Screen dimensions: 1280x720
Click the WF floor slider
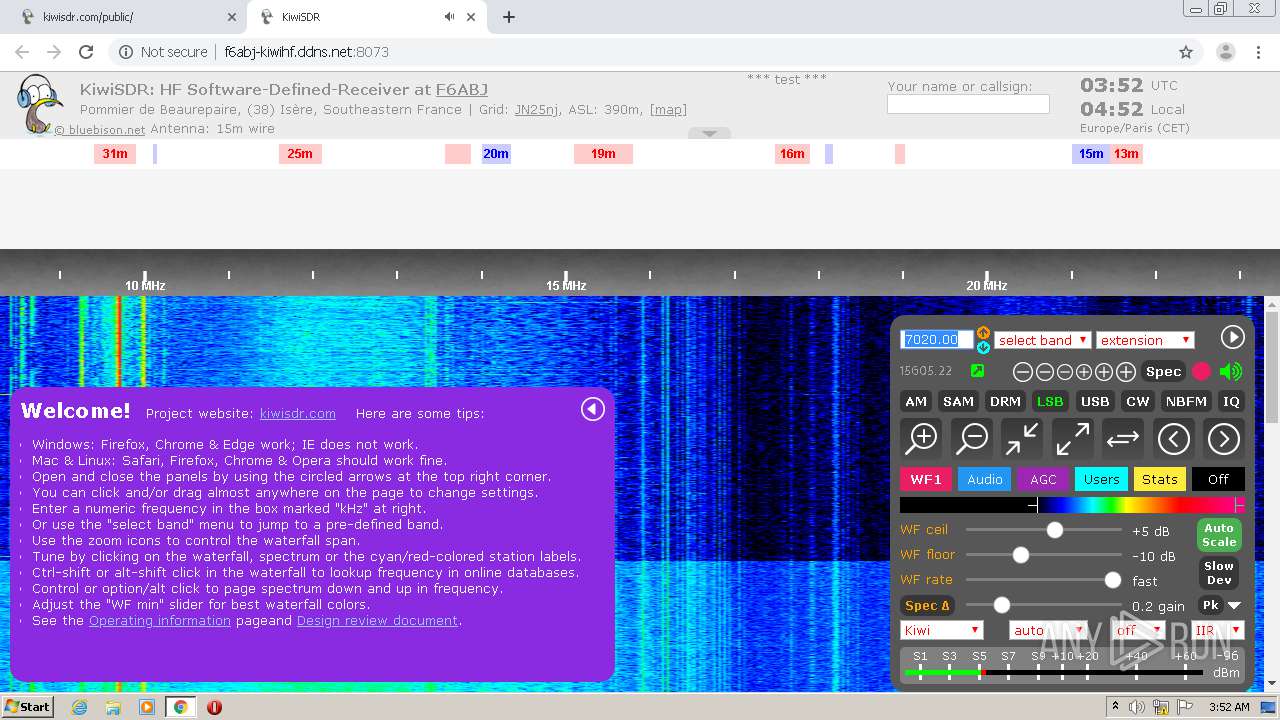pyautogui.click(x=1043, y=555)
